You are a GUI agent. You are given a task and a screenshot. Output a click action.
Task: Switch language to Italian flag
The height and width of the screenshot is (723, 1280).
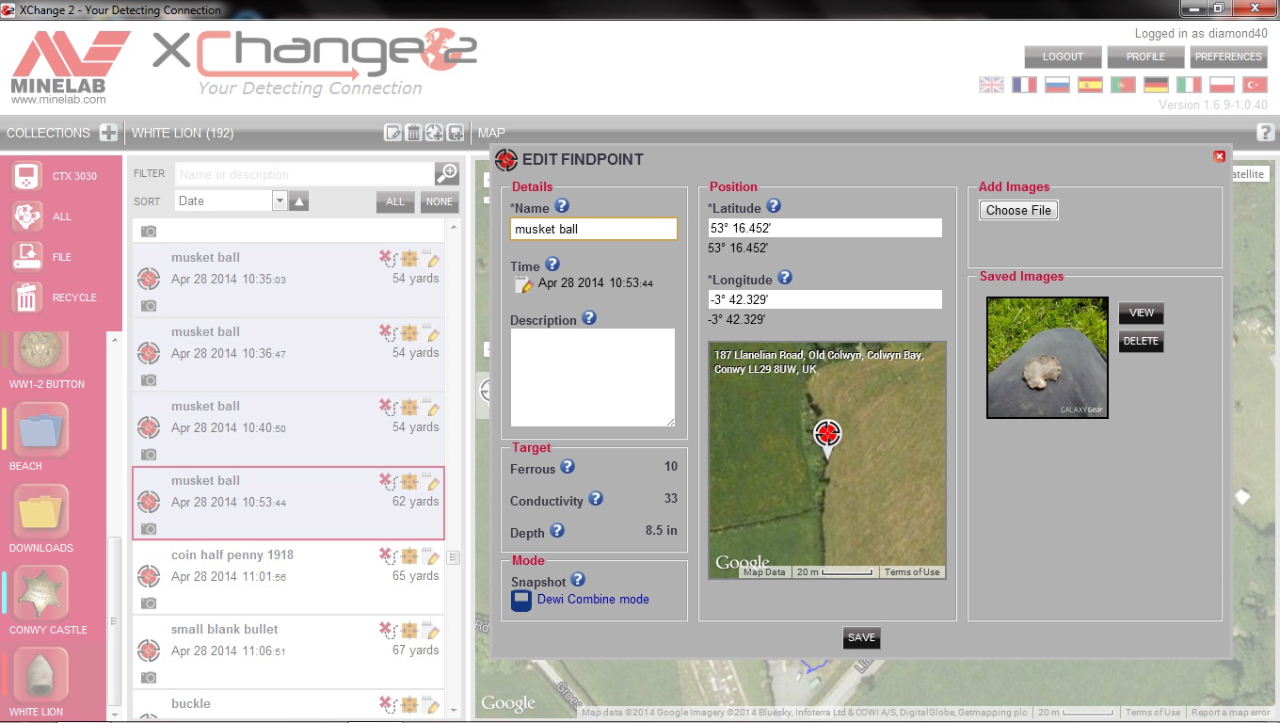(x=1189, y=85)
